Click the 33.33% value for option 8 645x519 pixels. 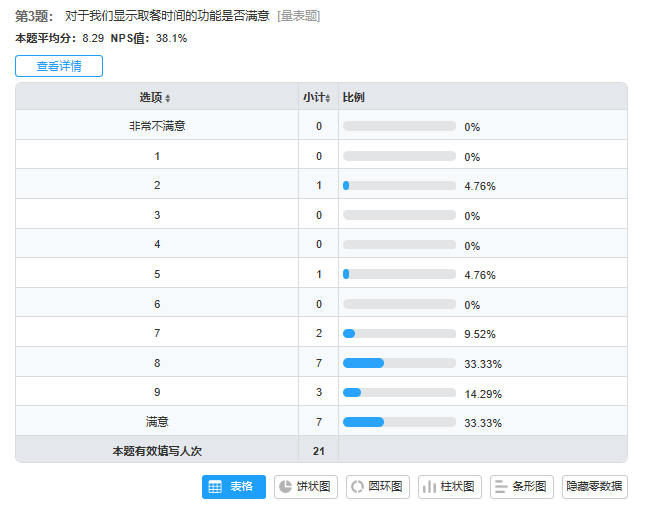pos(483,364)
